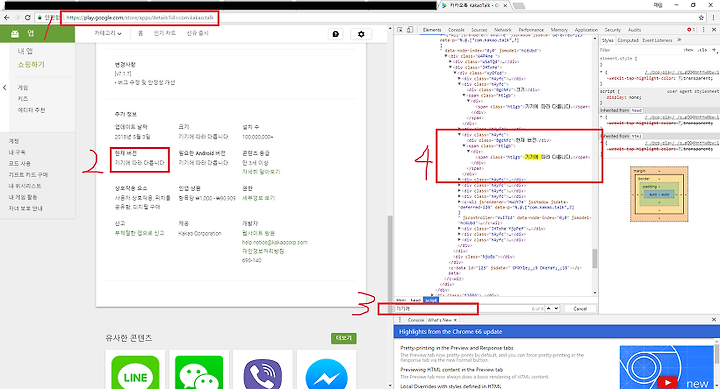This screenshot has width=720, height=389.
Task: Open the Event Listeners tab
Action: click(657, 40)
